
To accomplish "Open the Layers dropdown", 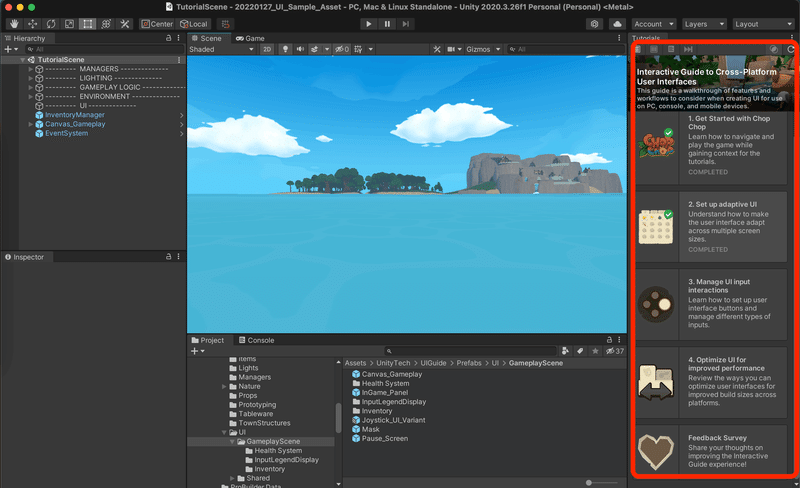I will coord(705,24).
